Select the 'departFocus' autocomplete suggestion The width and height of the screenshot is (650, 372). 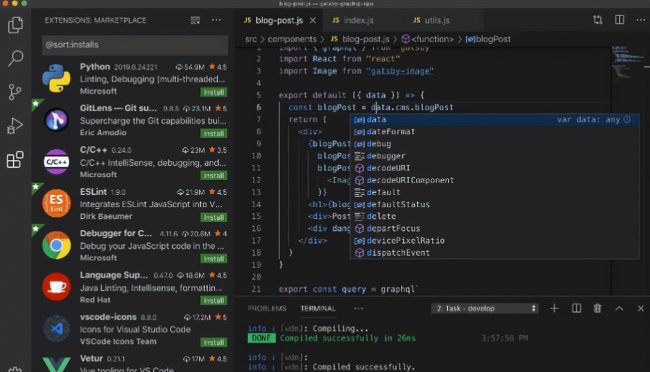pyautogui.click(x=494, y=229)
